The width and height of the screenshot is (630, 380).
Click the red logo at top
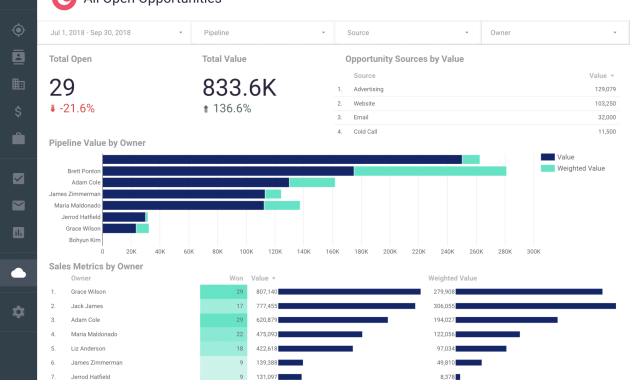tap(64, 3)
